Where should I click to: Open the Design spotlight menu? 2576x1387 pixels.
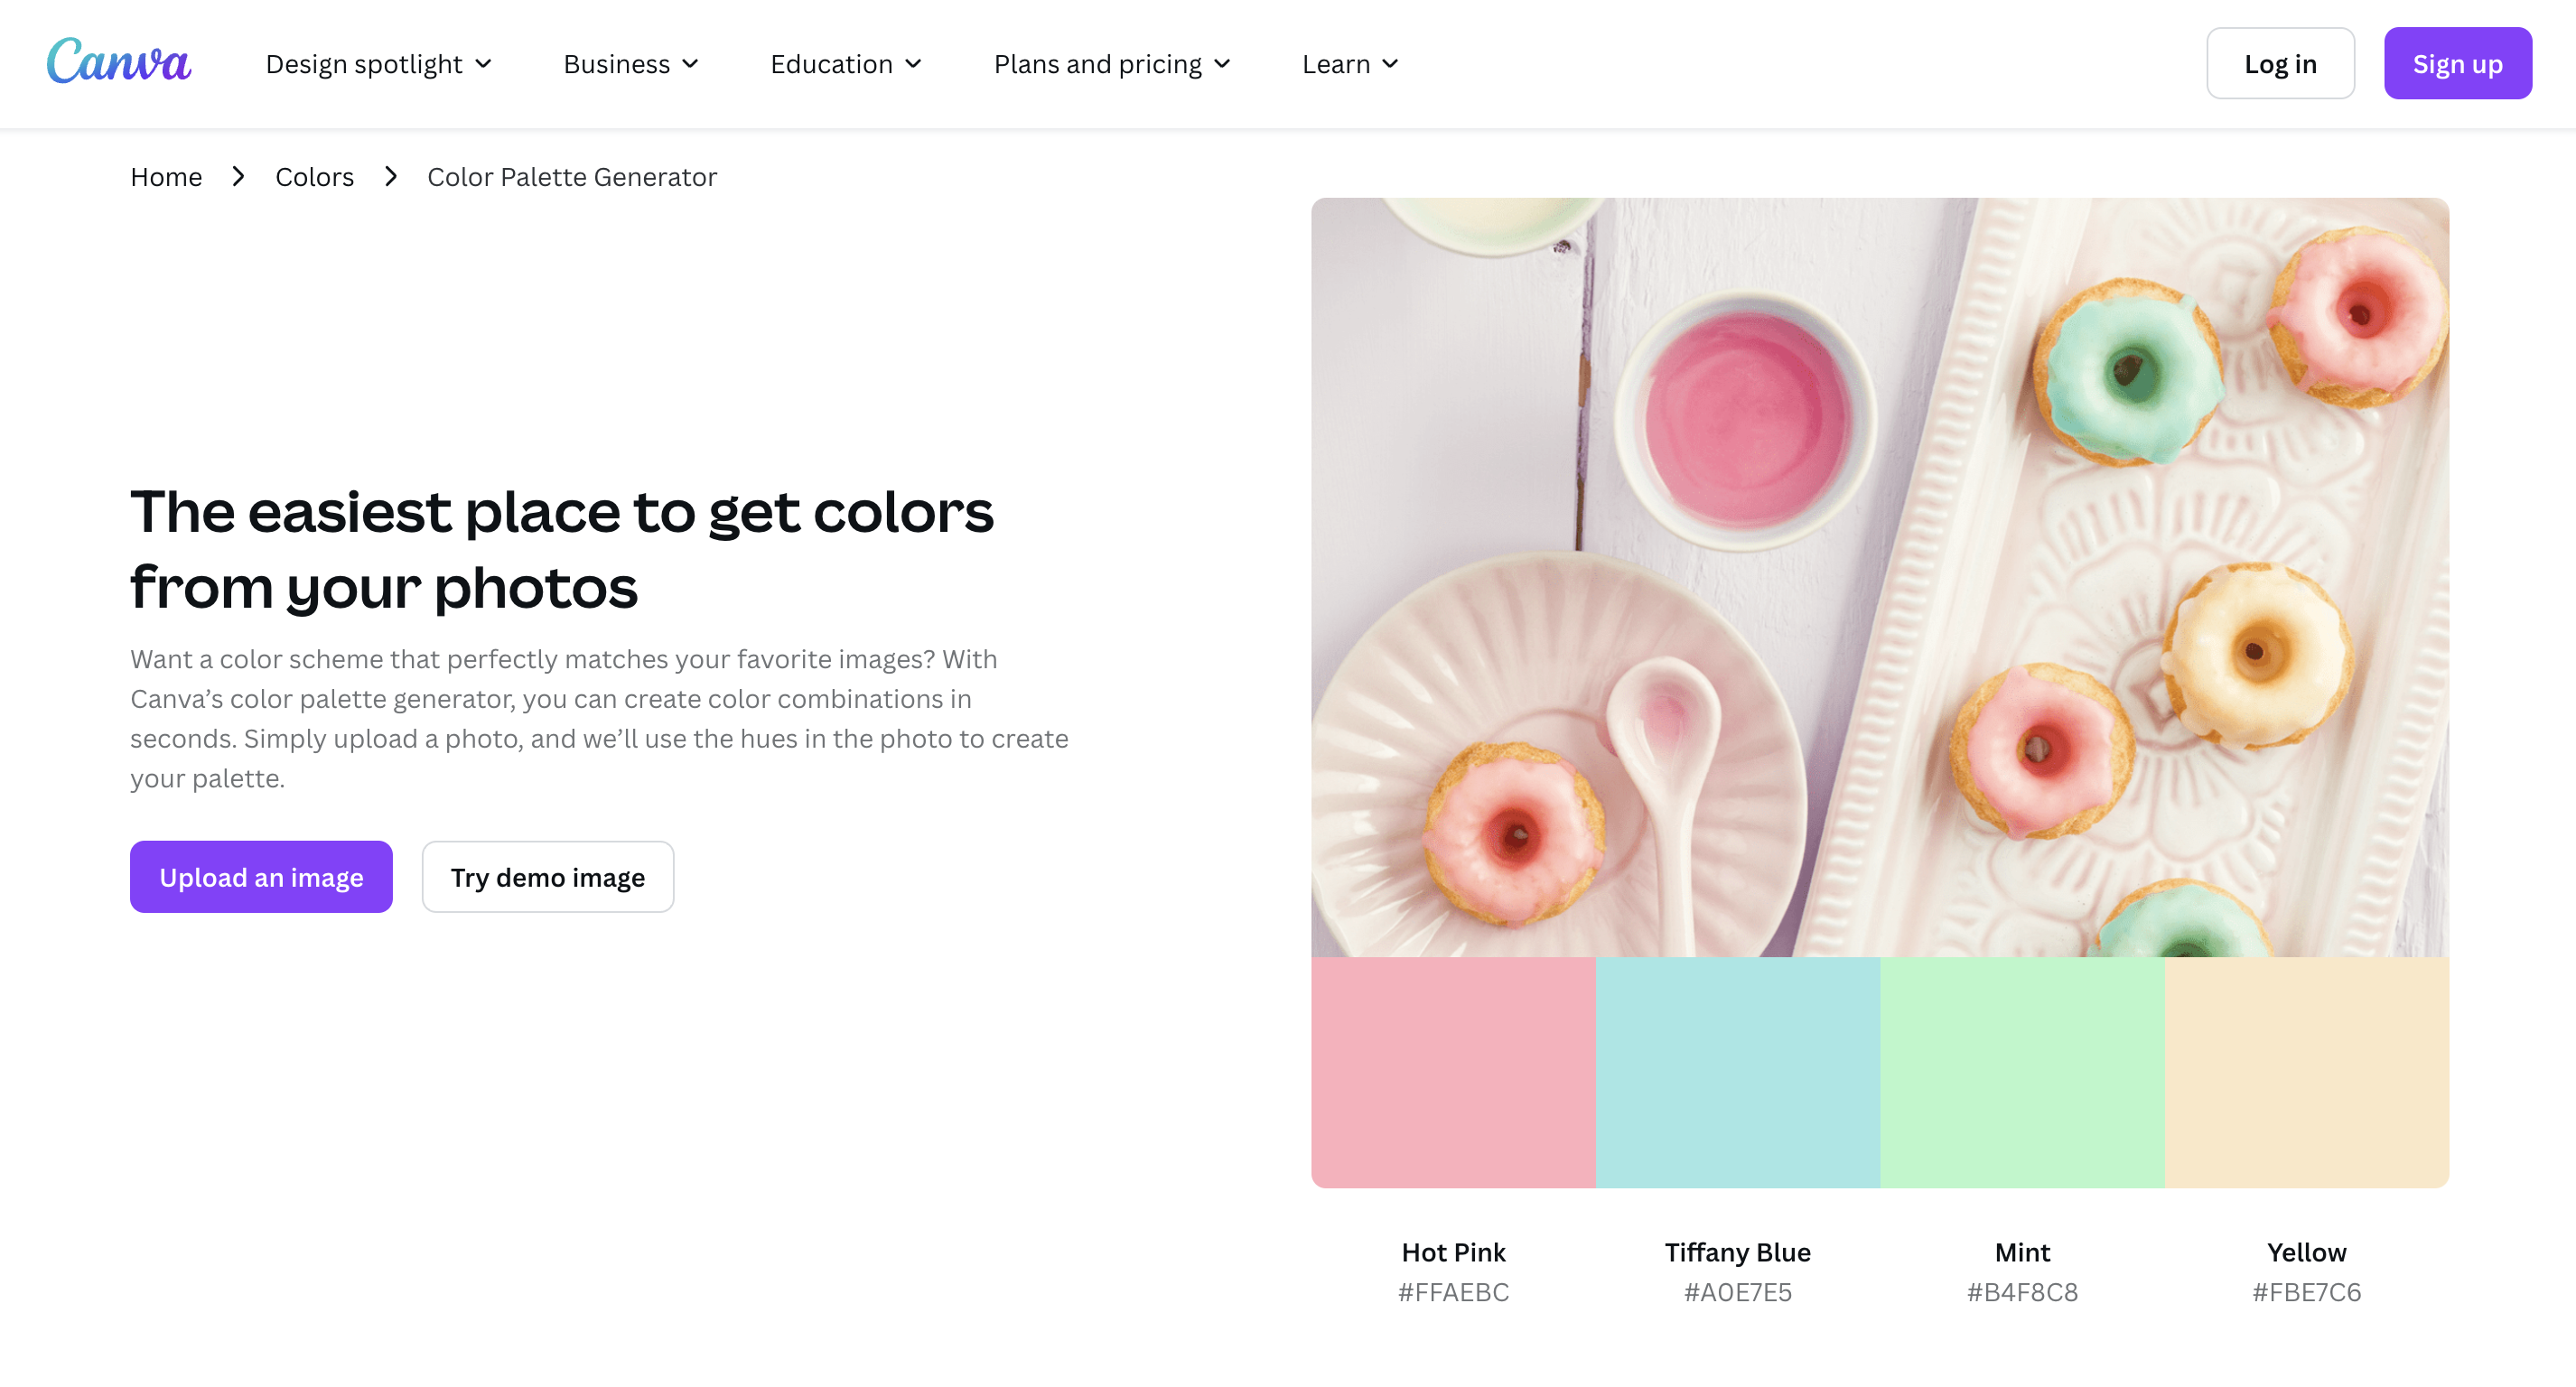(378, 64)
